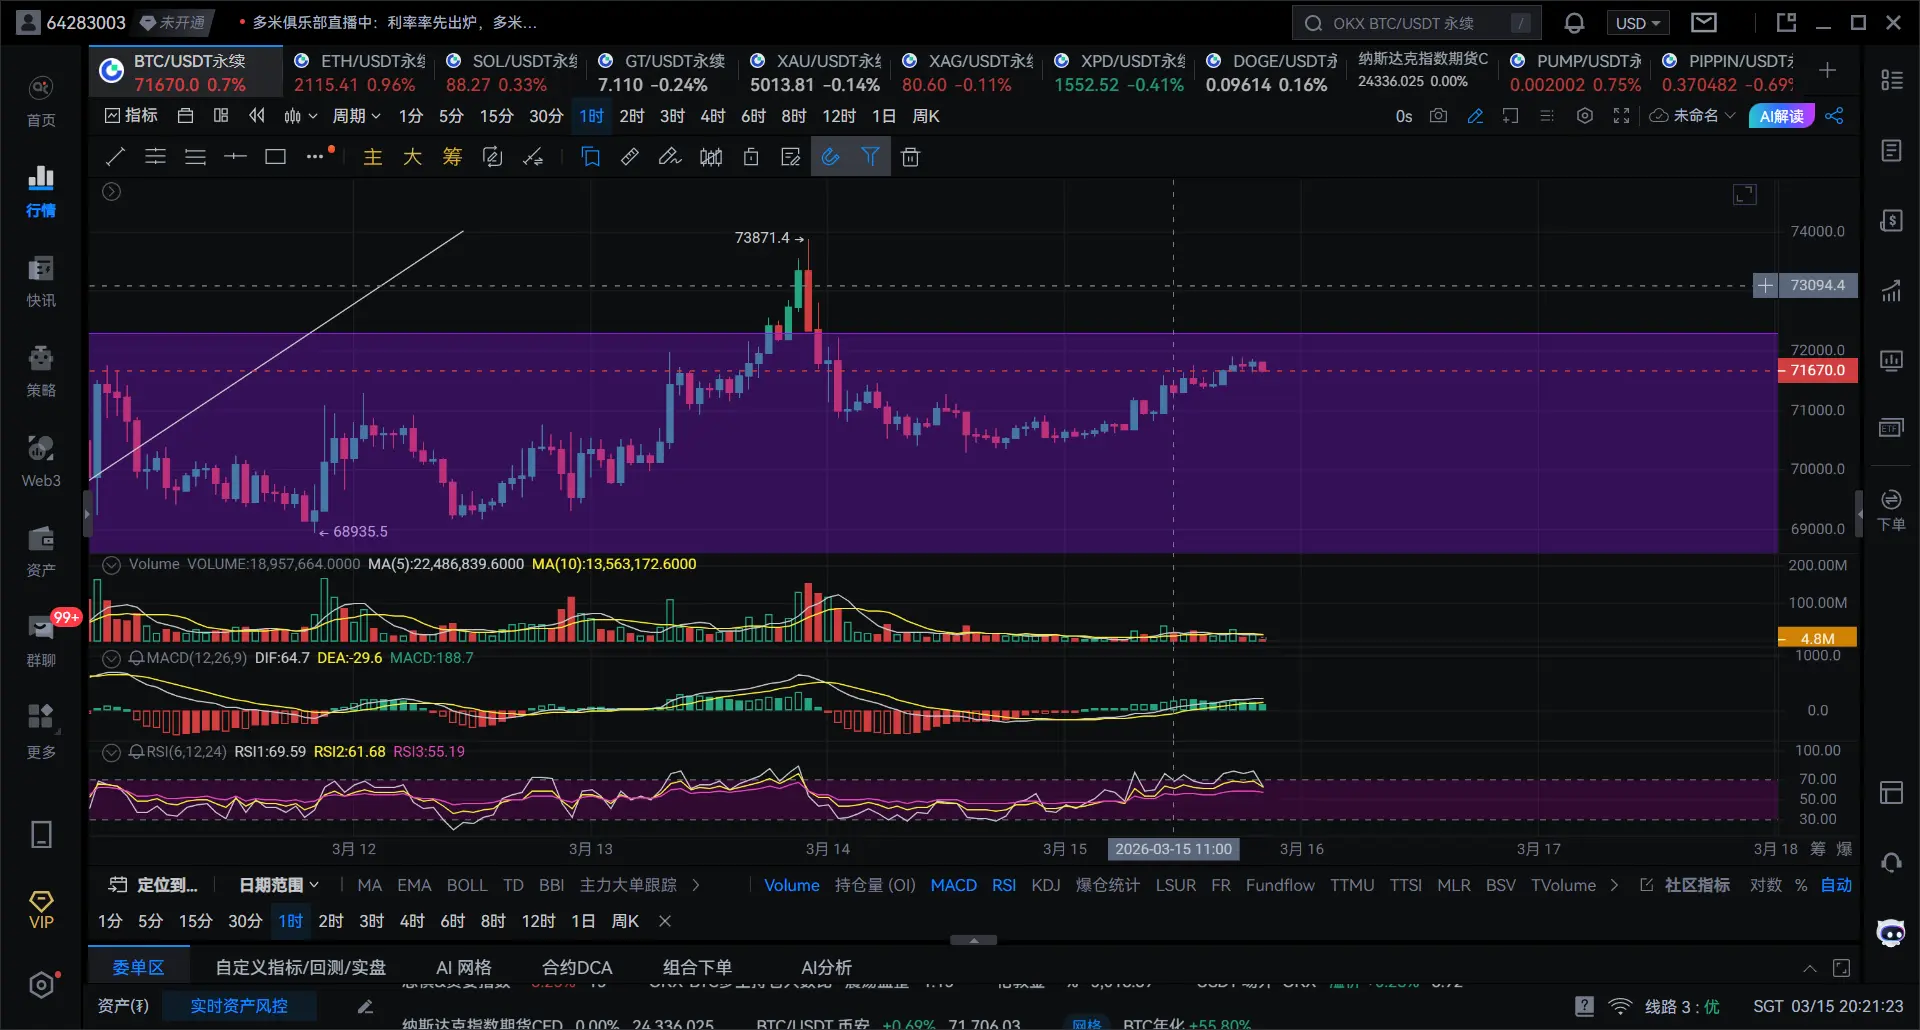The height and width of the screenshot is (1030, 1920).
Task: Open 策略 strategy section
Action: [x=41, y=372]
